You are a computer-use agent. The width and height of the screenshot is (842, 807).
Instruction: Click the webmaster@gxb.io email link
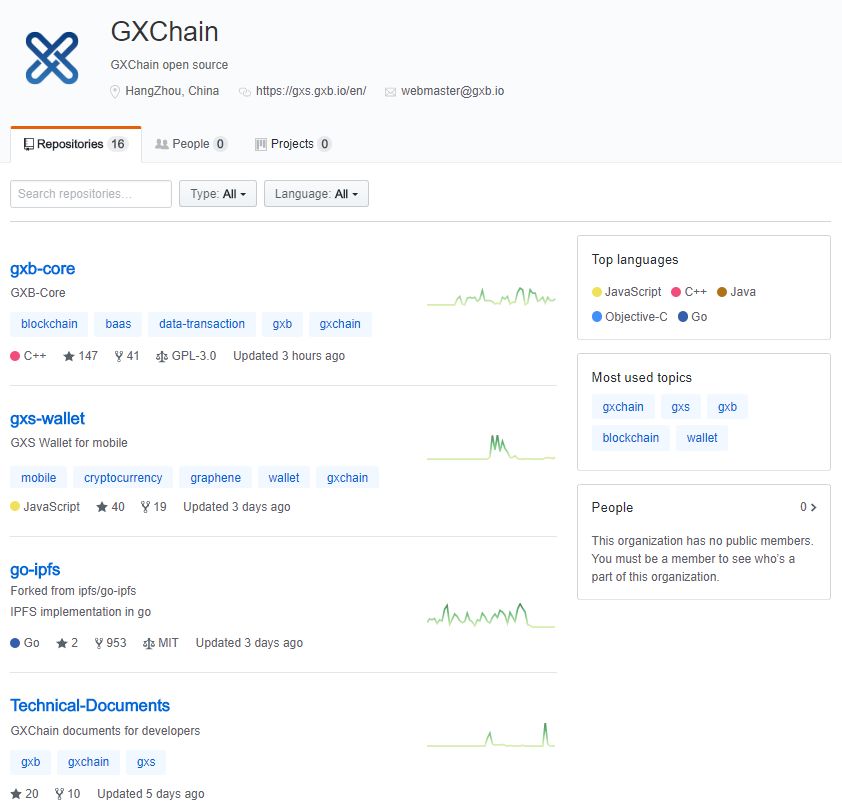452,91
